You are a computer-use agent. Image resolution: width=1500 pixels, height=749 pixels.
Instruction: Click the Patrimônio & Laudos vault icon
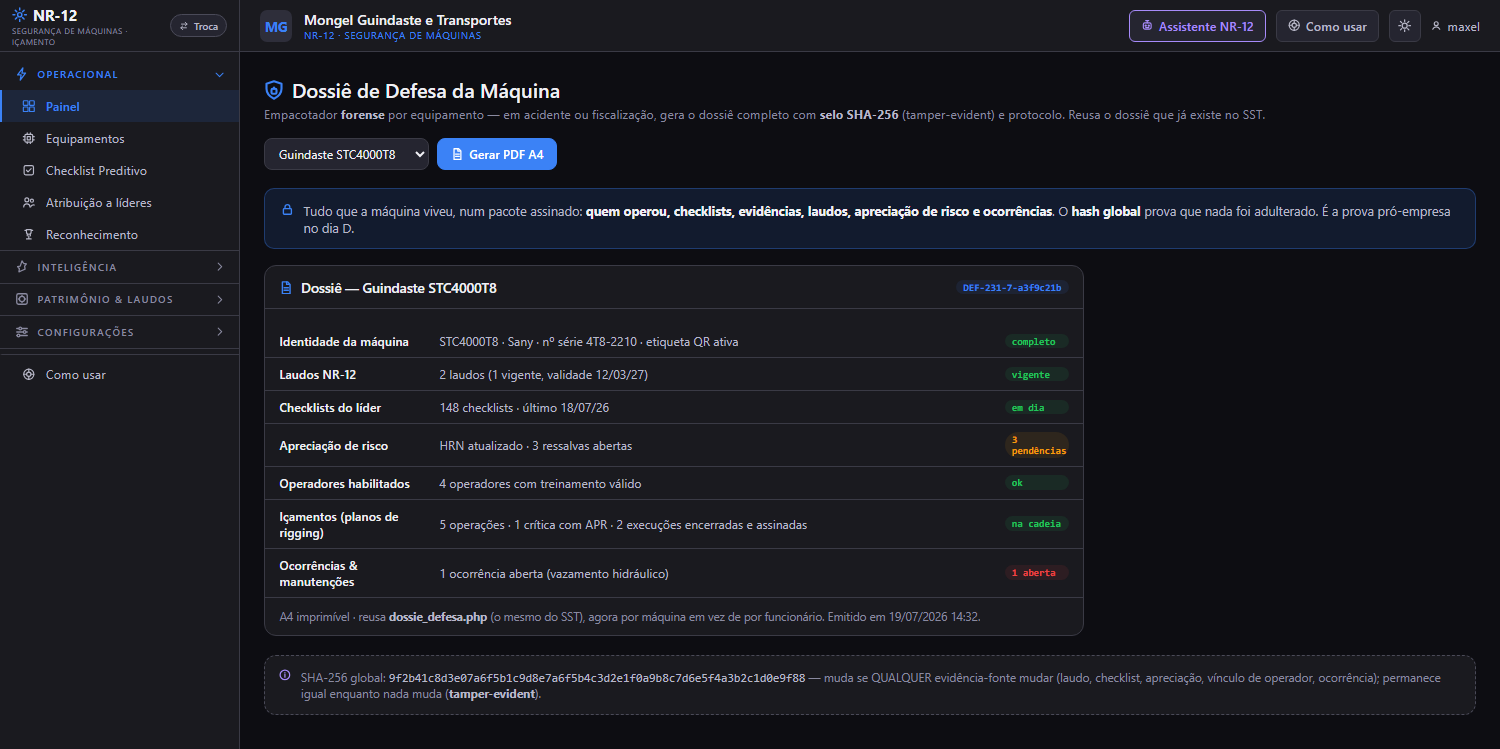pyautogui.click(x=22, y=299)
